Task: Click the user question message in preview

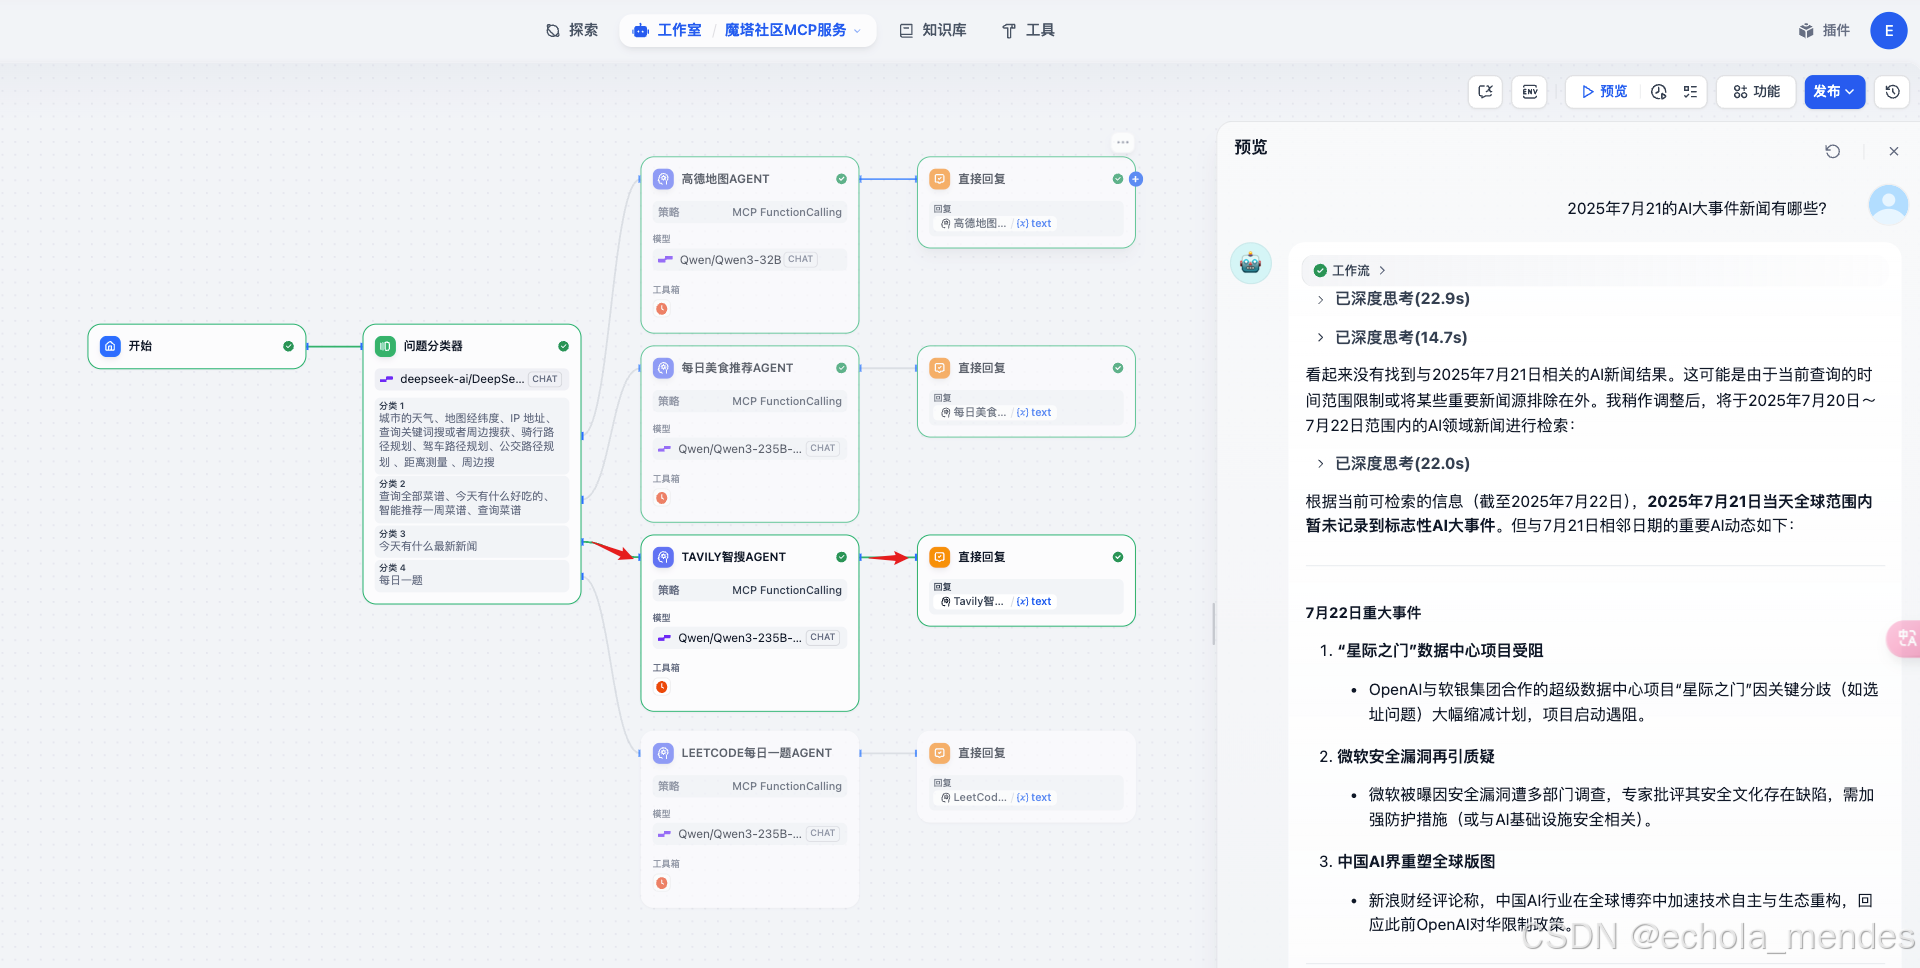Action: [1696, 208]
